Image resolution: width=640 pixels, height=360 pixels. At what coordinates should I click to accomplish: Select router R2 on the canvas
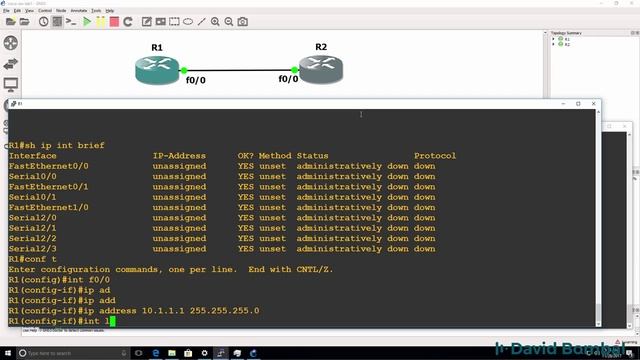tap(321, 69)
